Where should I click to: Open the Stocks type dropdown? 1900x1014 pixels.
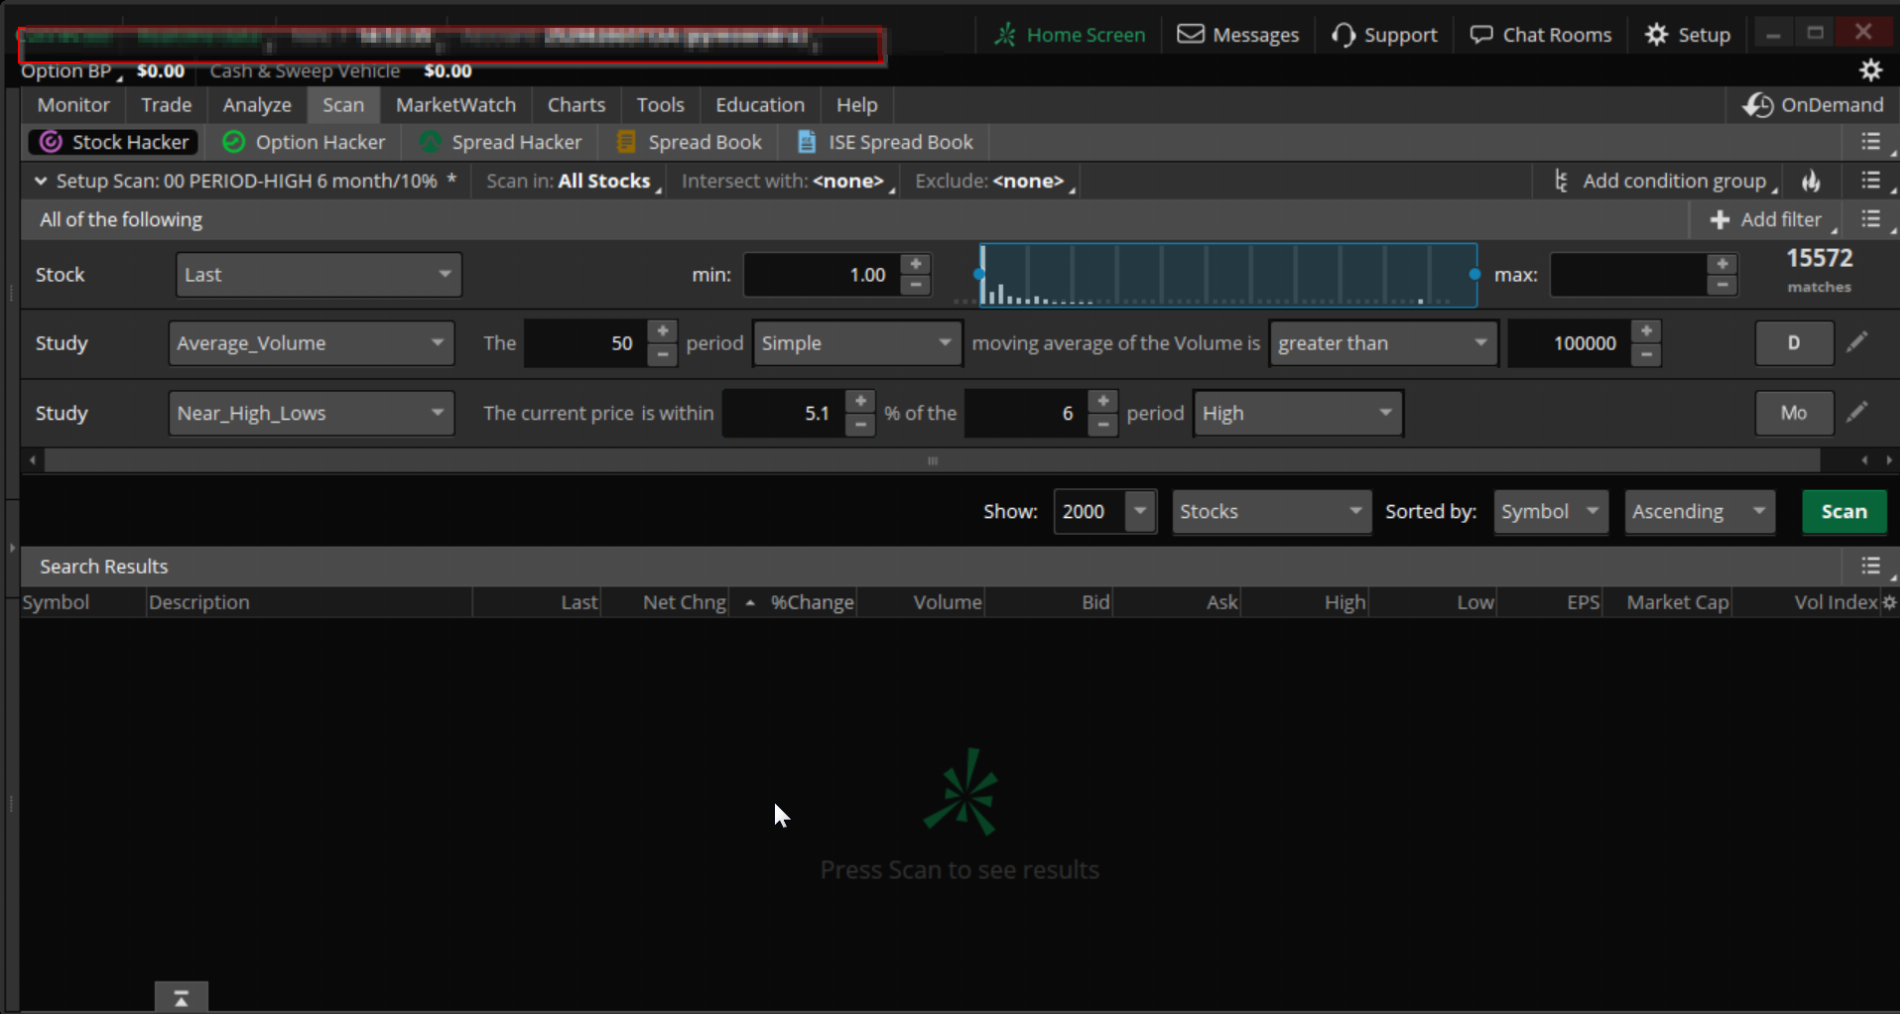pos(1271,511)
